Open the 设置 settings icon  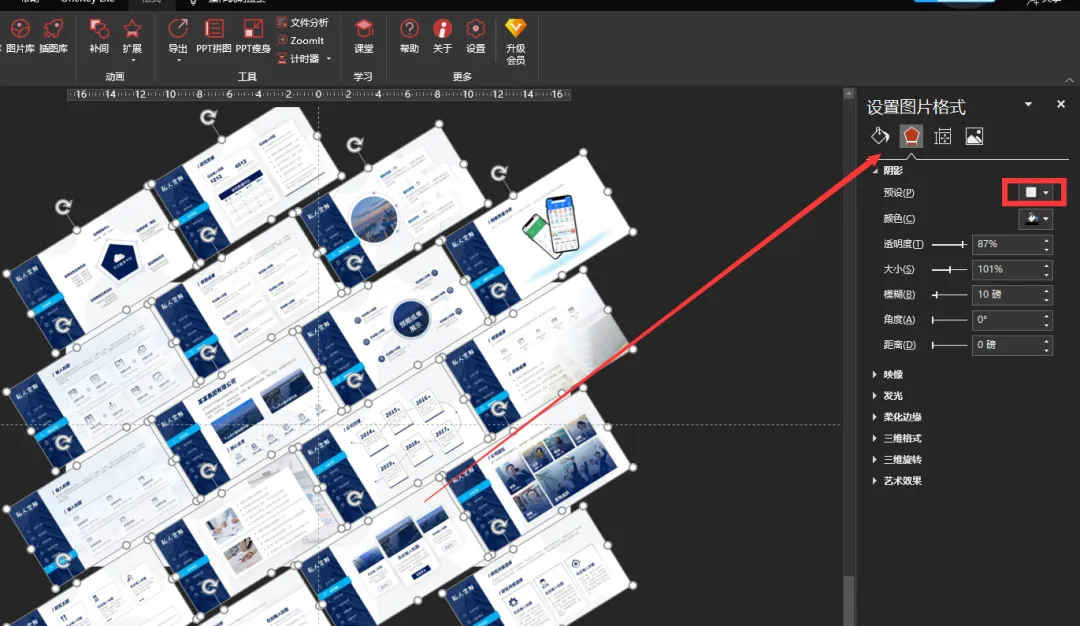[475, 36]
